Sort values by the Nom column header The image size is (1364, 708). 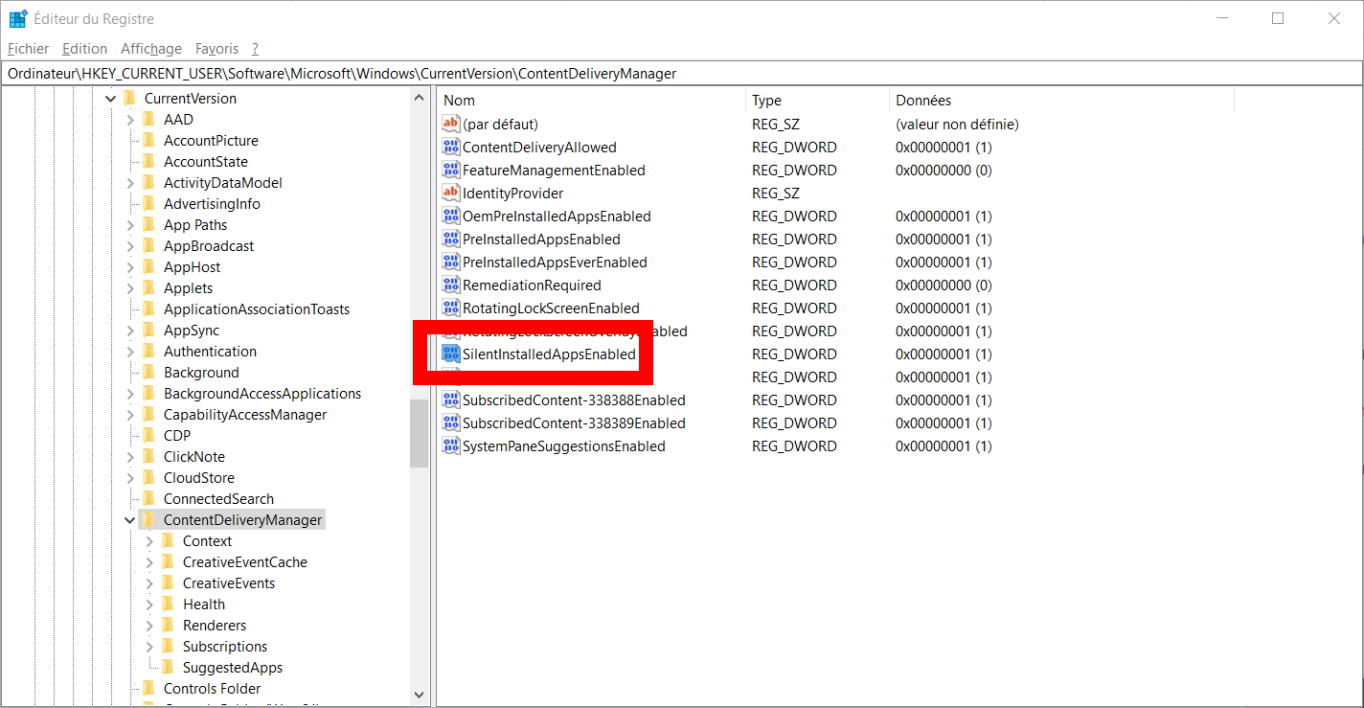pos(590,100)
